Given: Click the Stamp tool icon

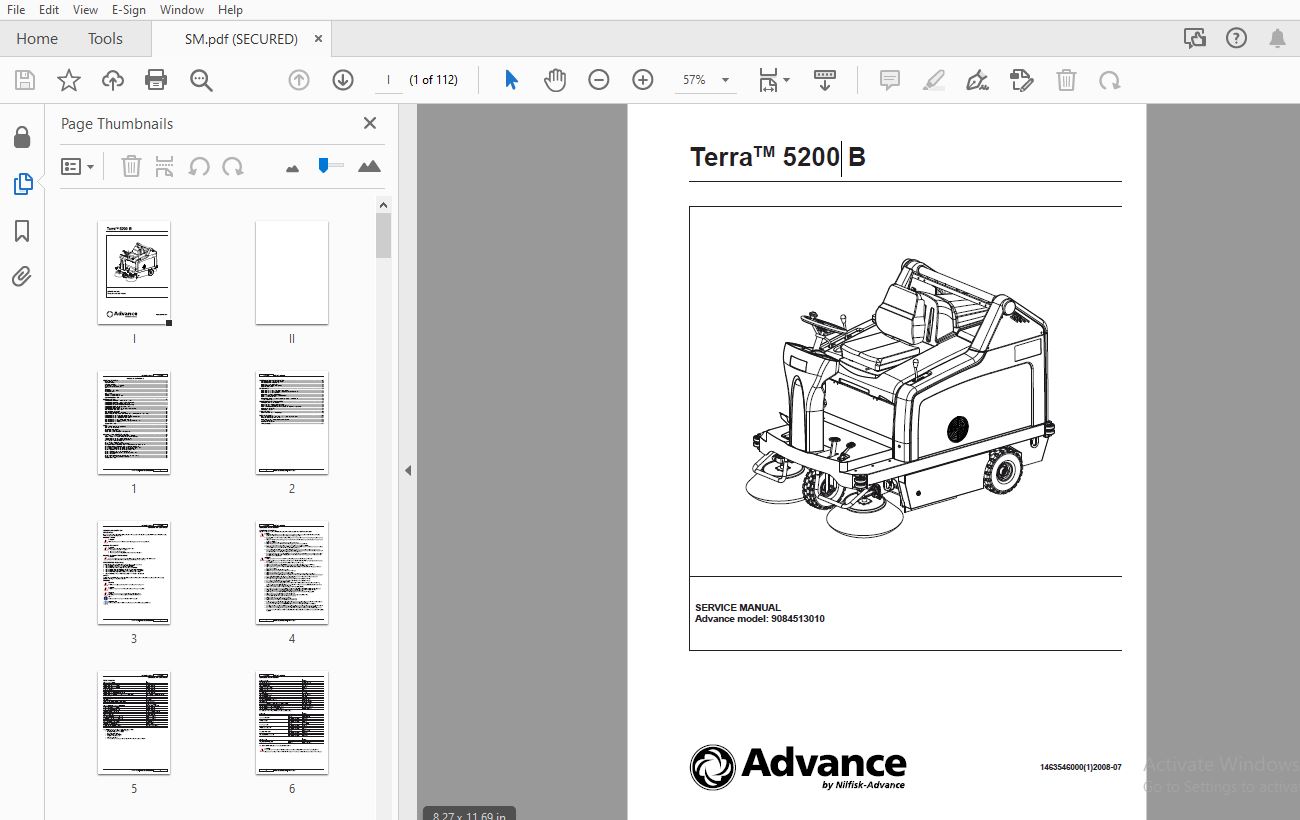Looking at the screenshot, I should click(1022, 80).
